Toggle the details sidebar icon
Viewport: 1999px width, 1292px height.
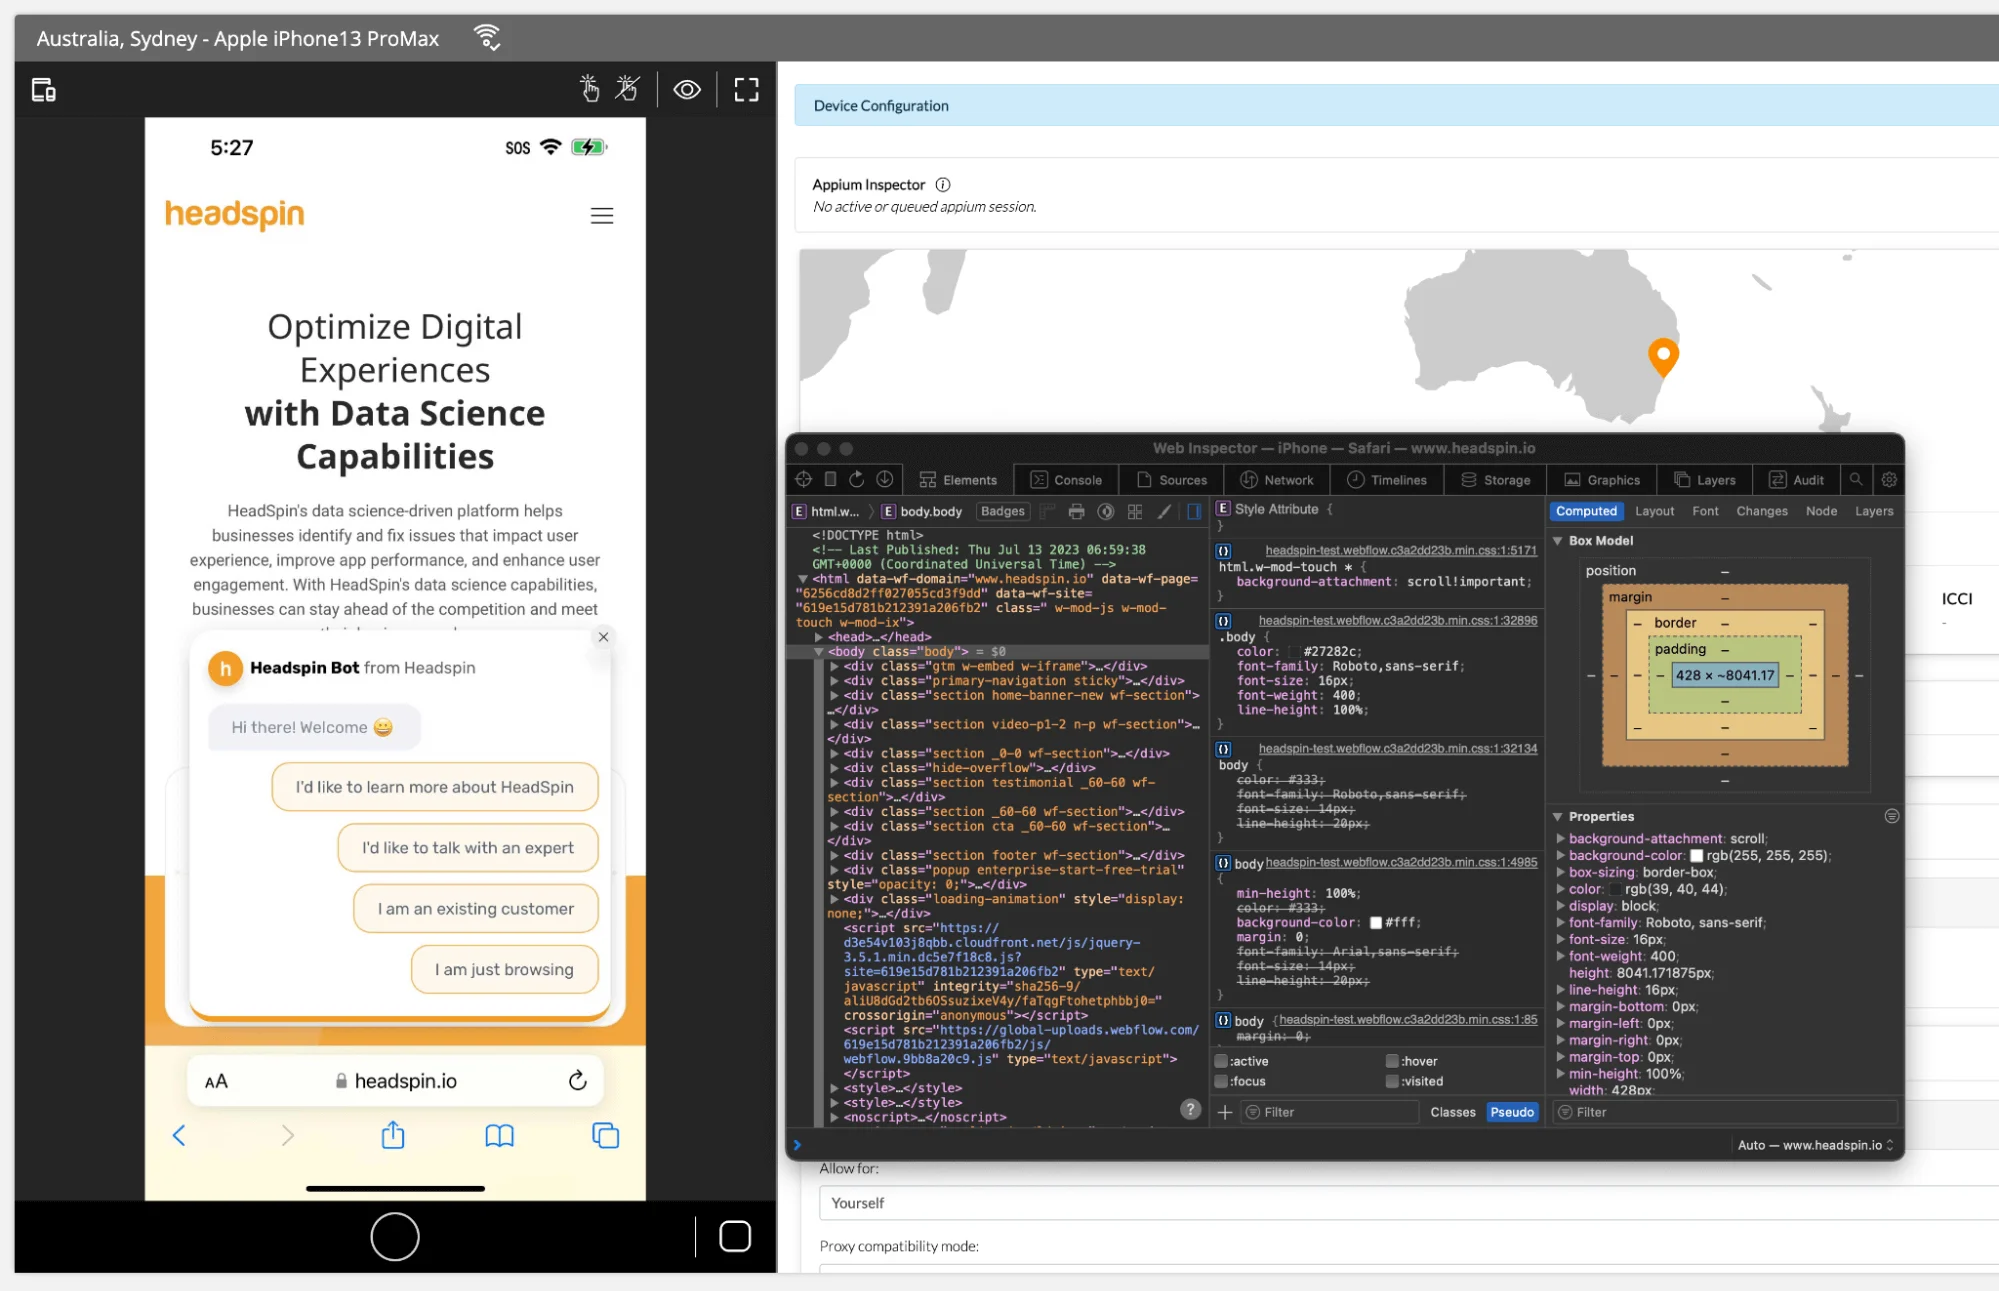[1194, 512]
